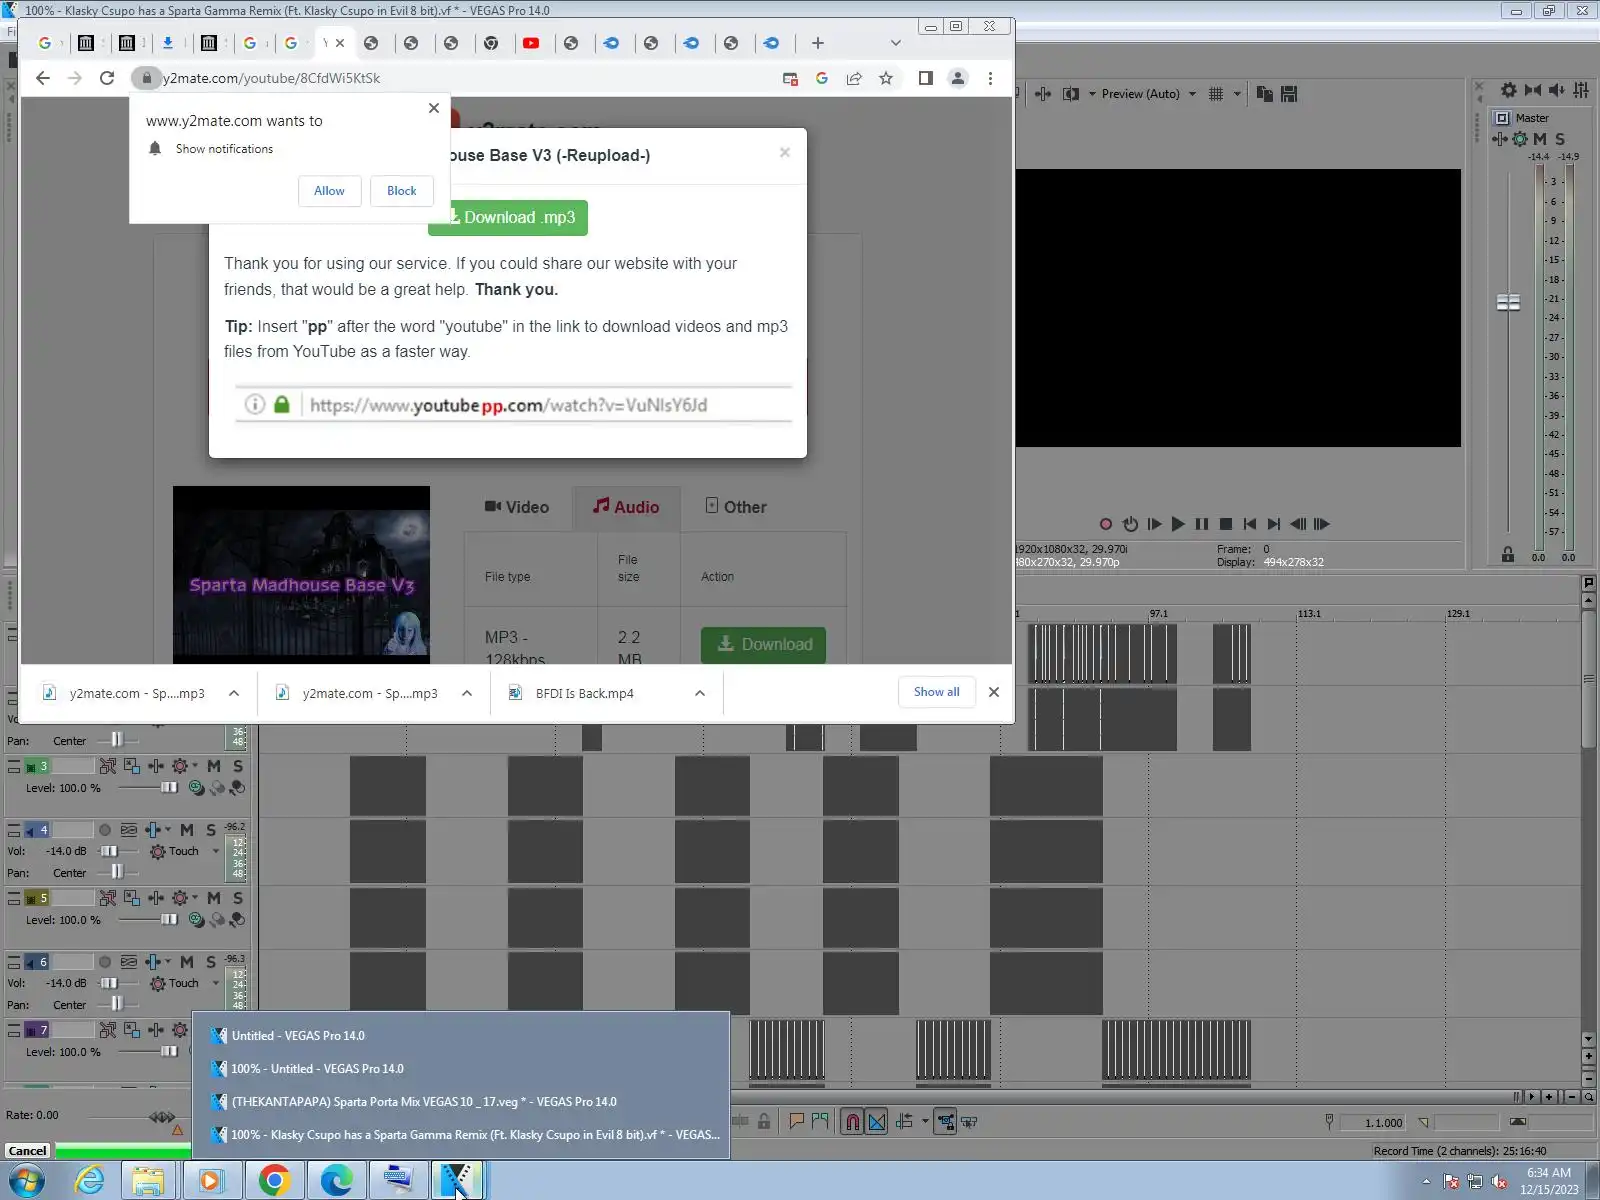Image resolution: width=1600 pixels, height=1200 pixels.
Task: Click the track 4 volume slider handle
Action: pos(109,851)
